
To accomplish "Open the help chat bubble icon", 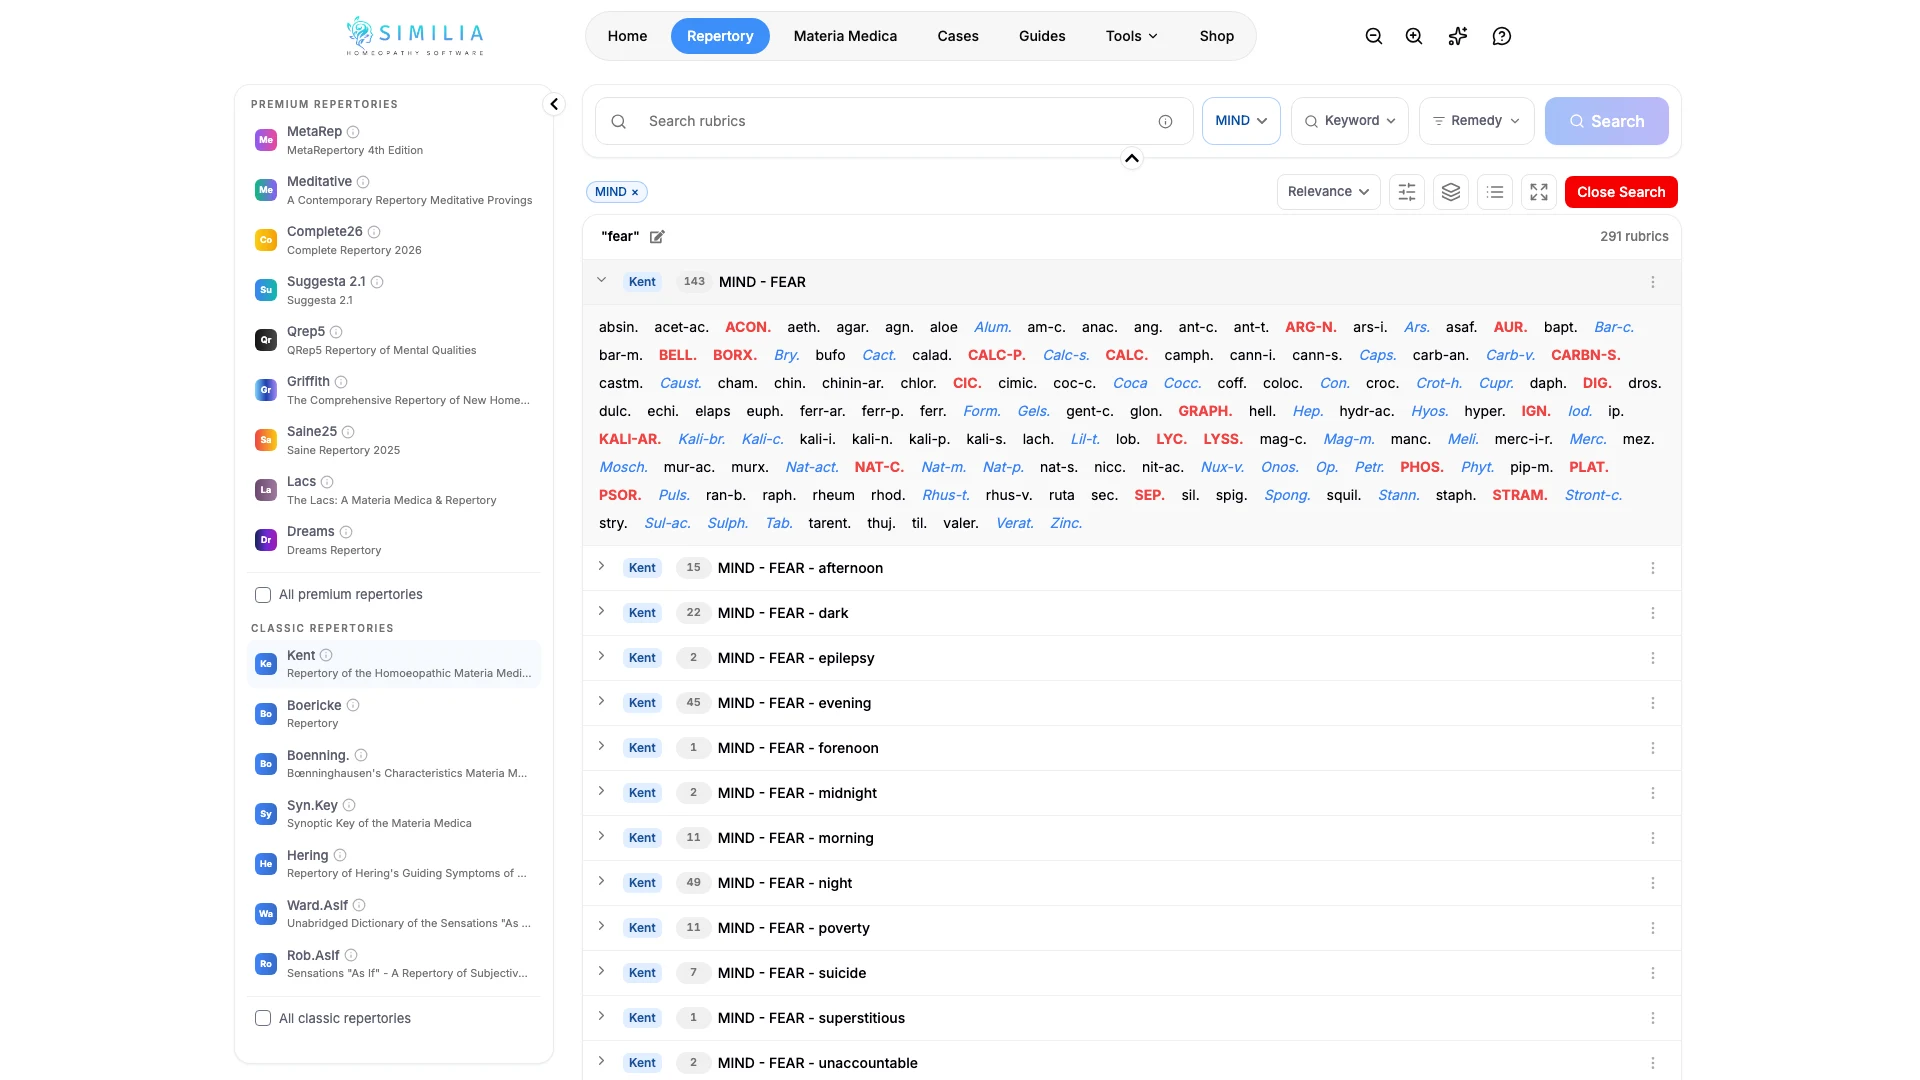I will coord(1502,36).
